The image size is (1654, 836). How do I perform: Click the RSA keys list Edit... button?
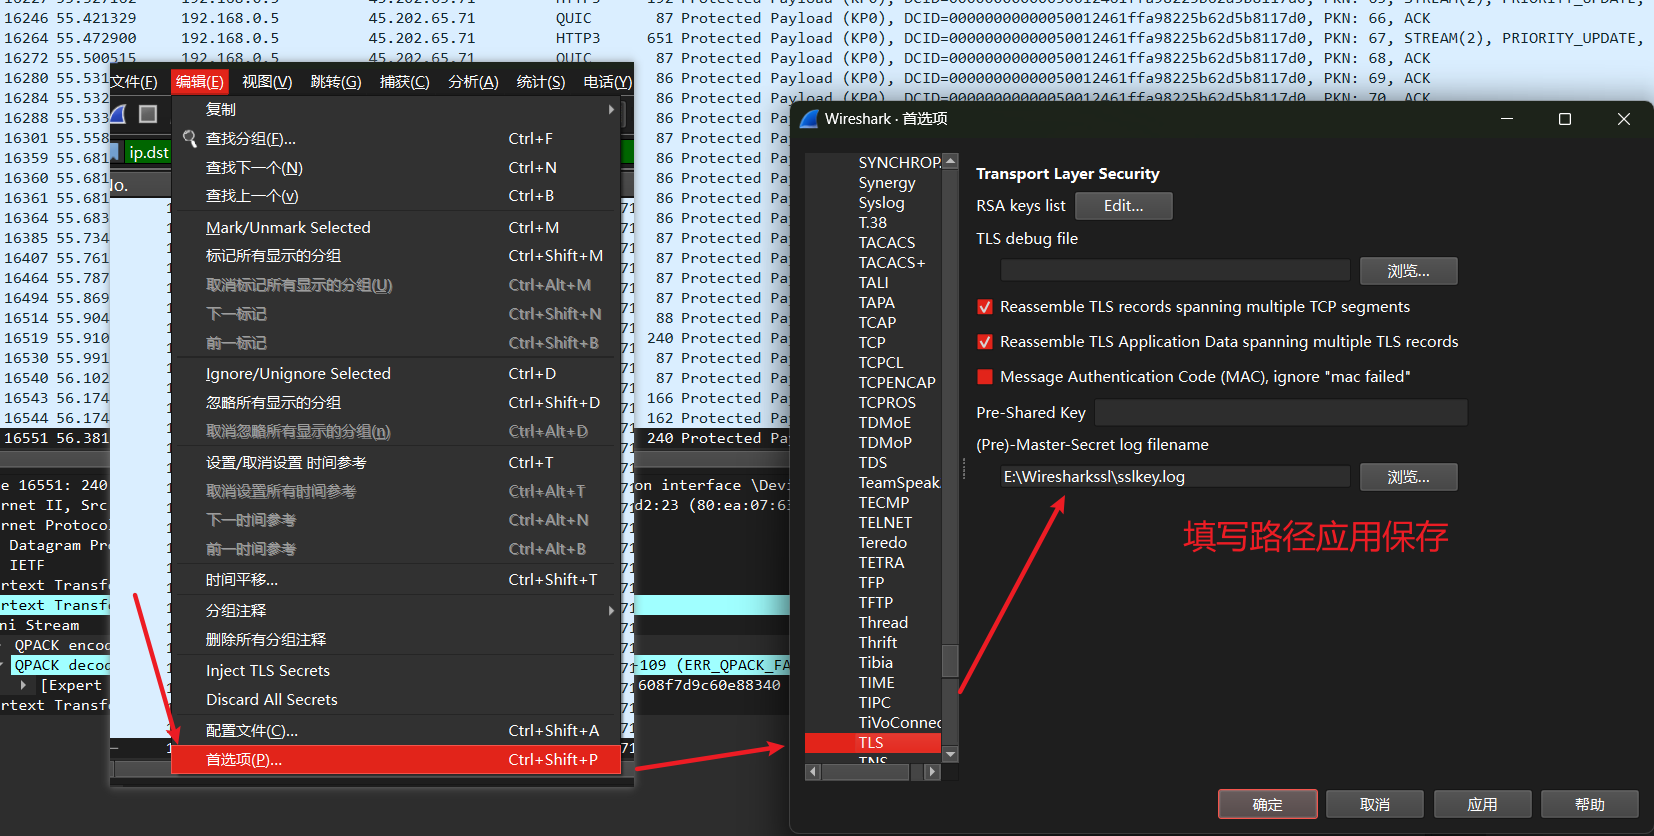1123,206
